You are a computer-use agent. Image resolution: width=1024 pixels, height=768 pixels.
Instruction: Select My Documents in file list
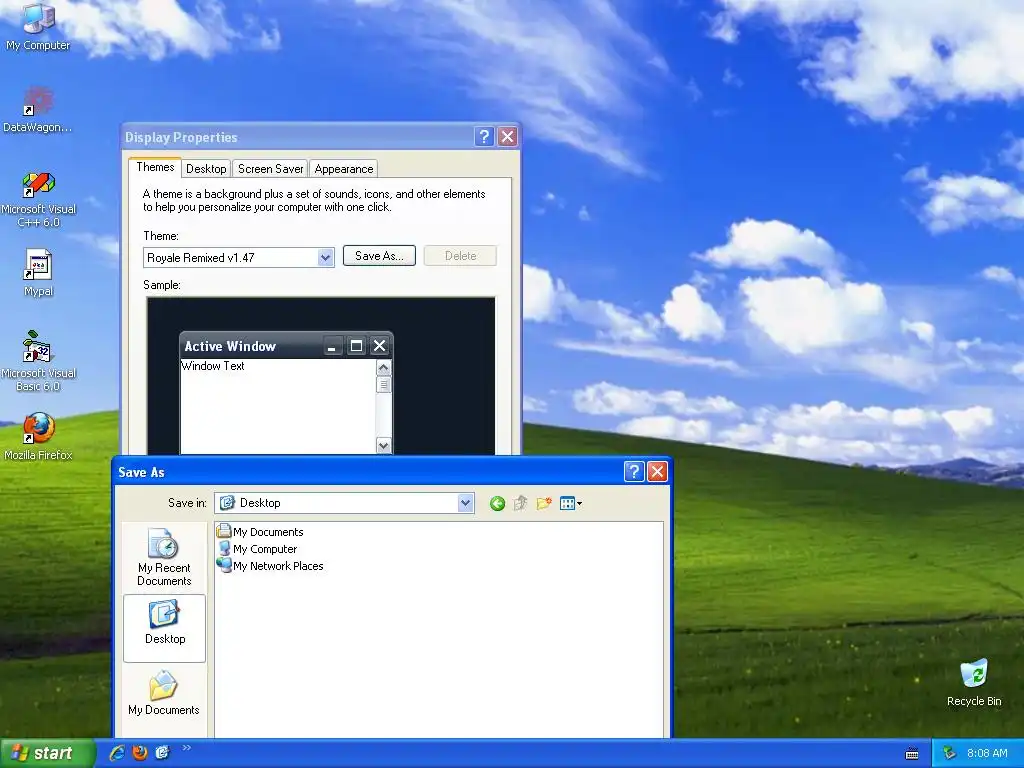click(261, 532)
